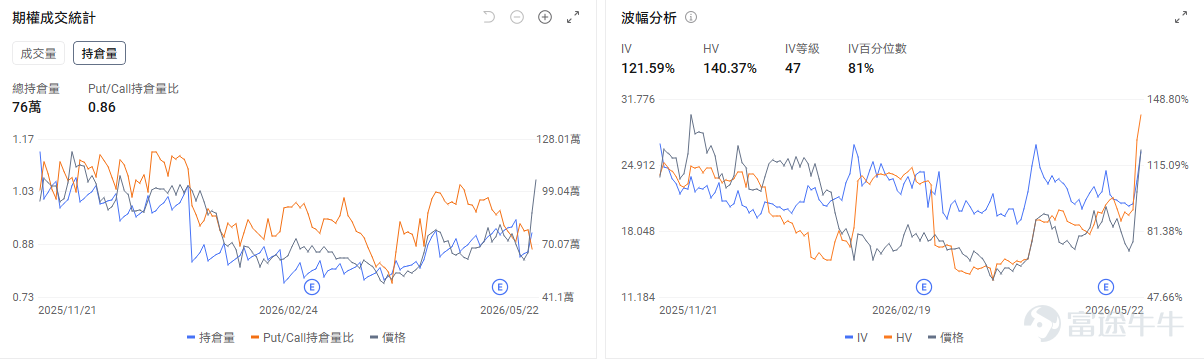This screenshot has width=1204, height=360.
Task: Click the undo reset icon in 期權成交統計
Action: (x=488, y=17)
